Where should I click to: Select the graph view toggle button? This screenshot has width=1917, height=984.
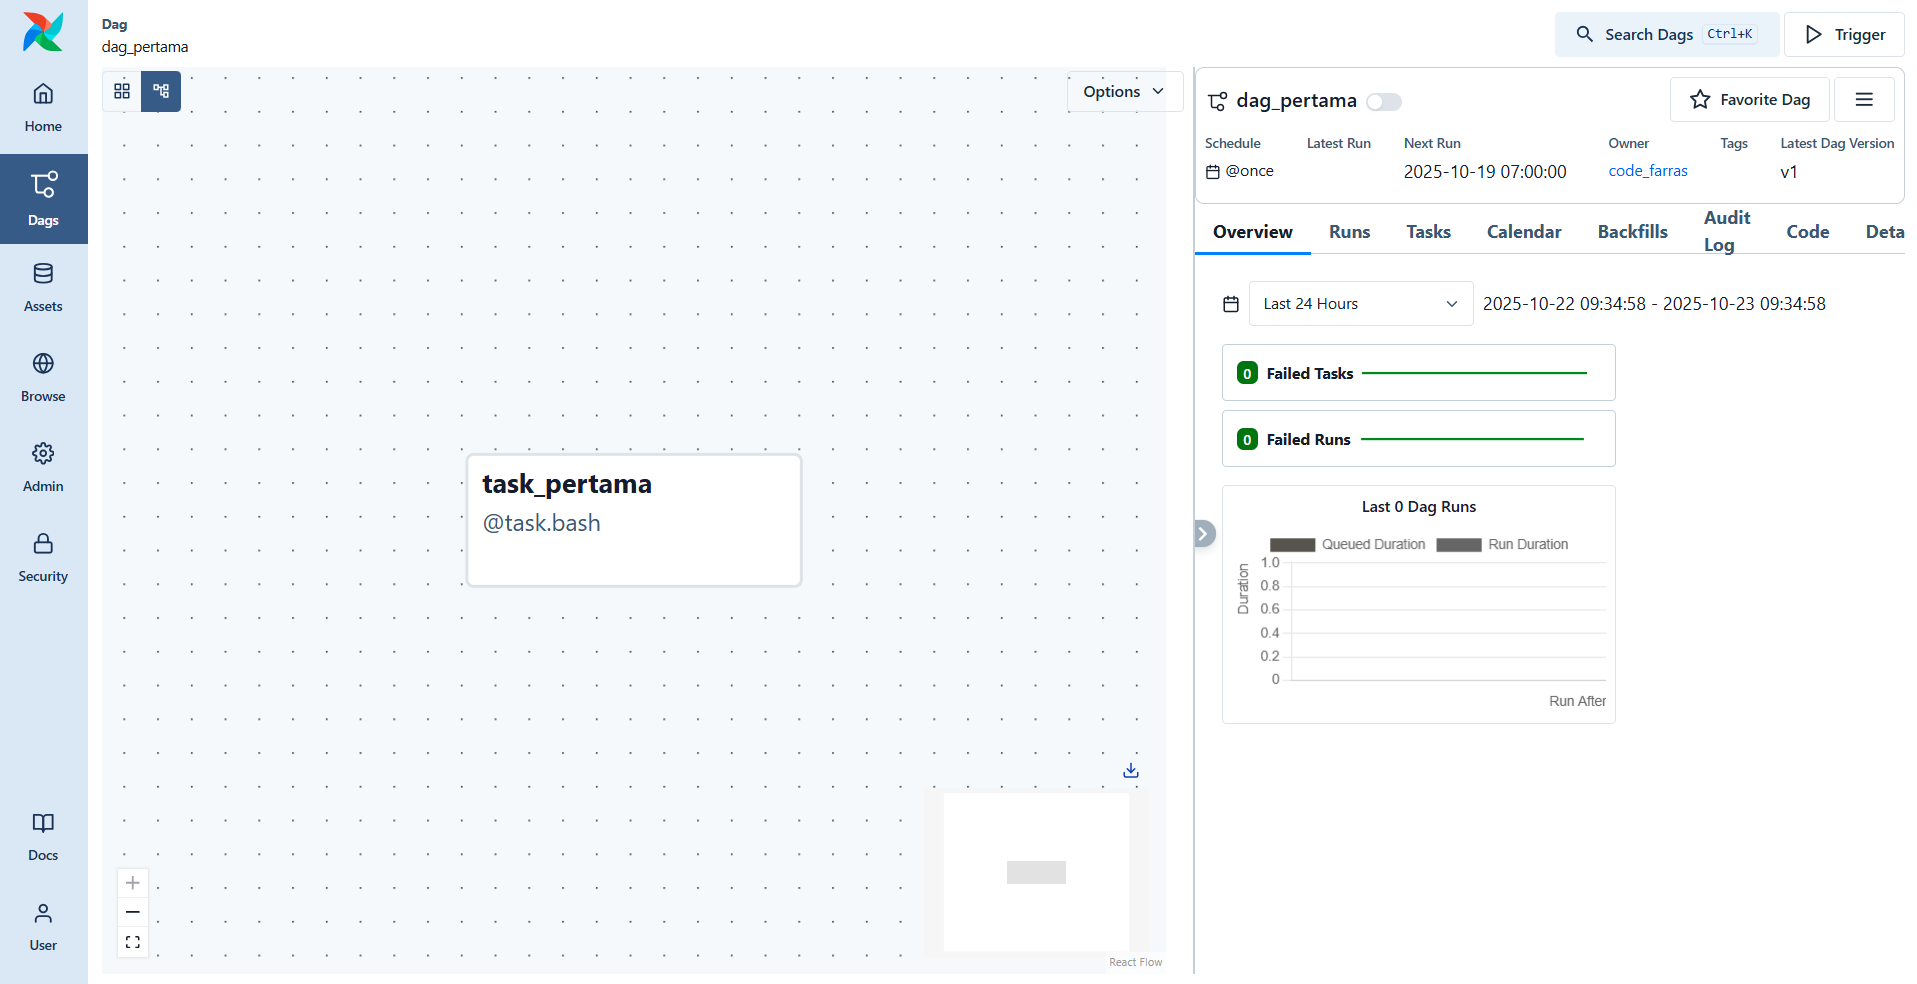click(161, 91)
